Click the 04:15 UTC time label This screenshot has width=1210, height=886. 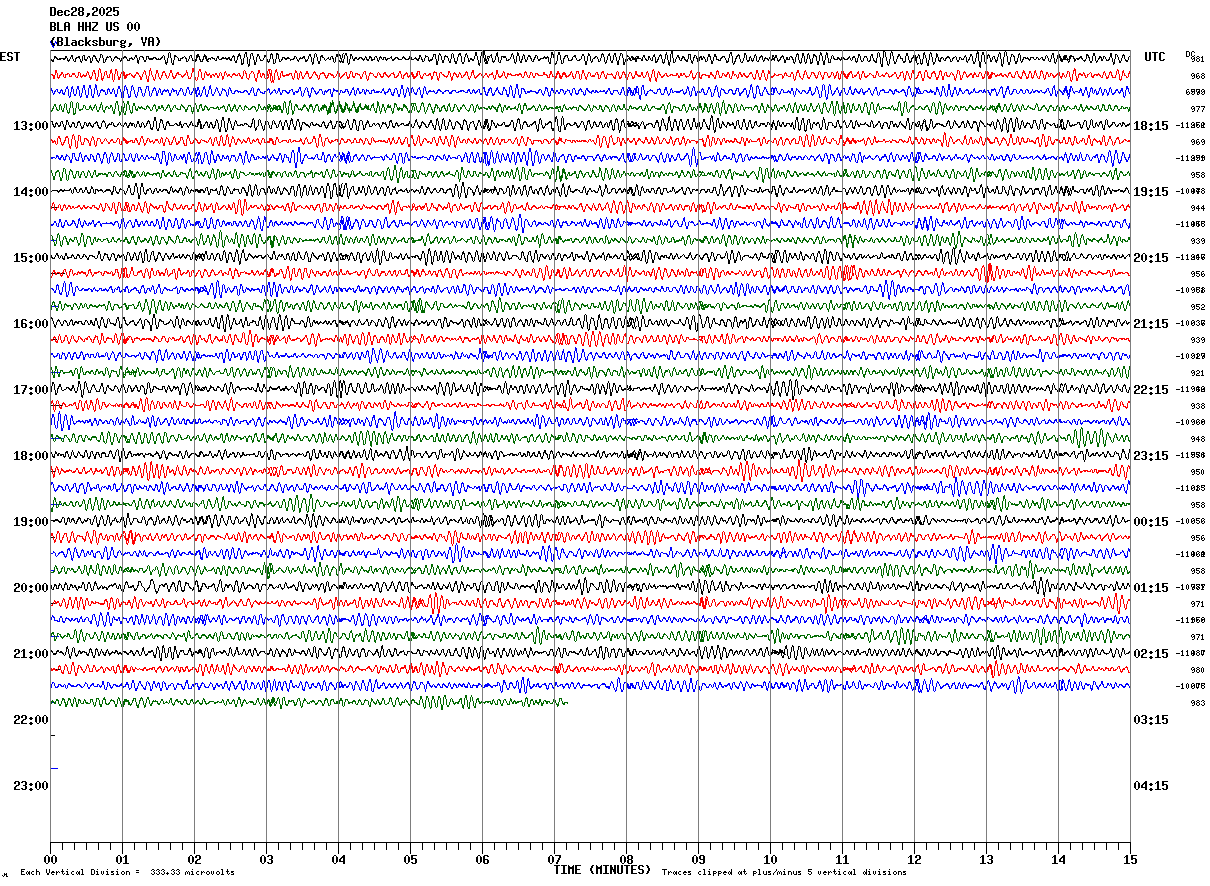tap(1151, 786)
